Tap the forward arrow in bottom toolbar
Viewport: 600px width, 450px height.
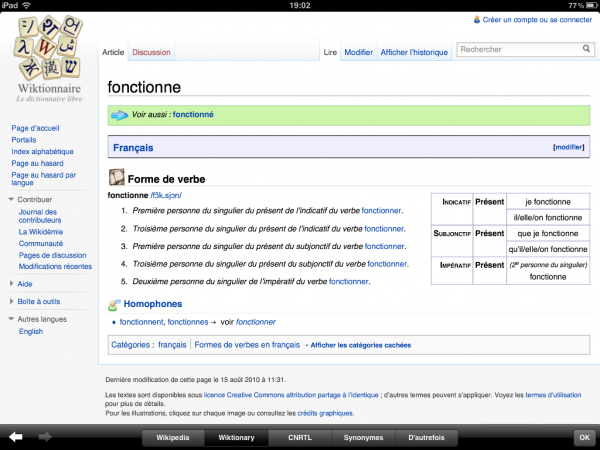click(x=45, y=437)
